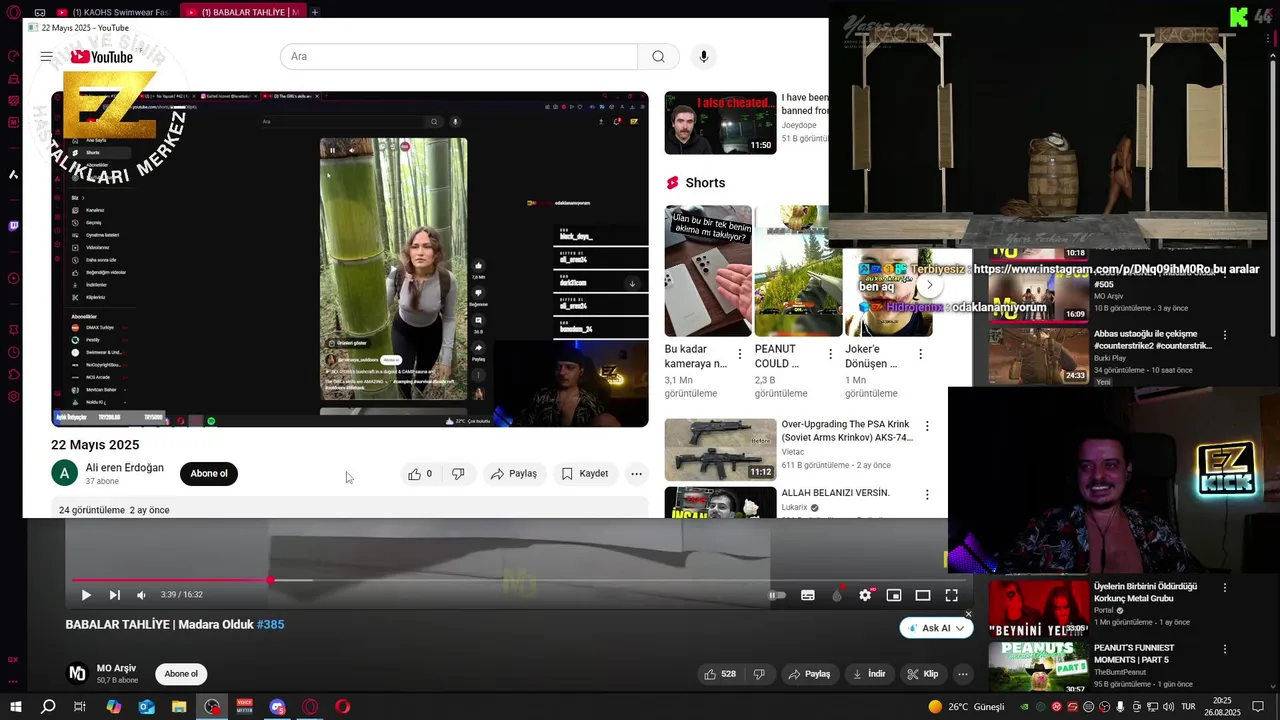Viewport: 1280px width, 720px height.
Task: Open options for Bu kadar kameraya short
Action: tap(740, 354)
